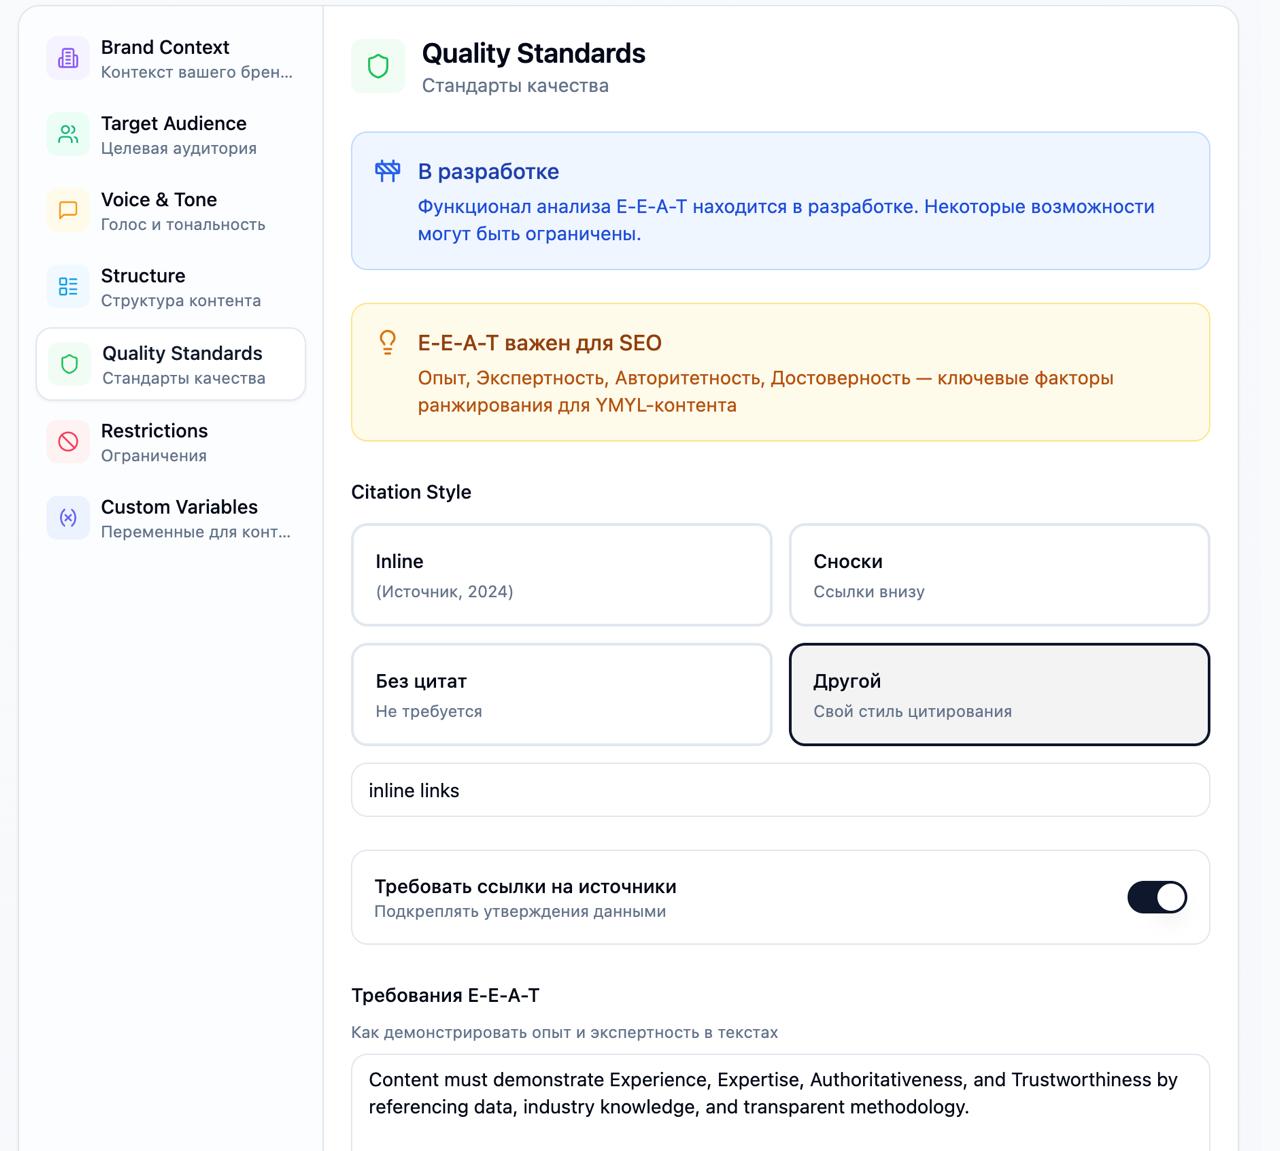Pick the Другой citation style card
The height and width of the screenshot is (1151, 1280).
[999, 695]
